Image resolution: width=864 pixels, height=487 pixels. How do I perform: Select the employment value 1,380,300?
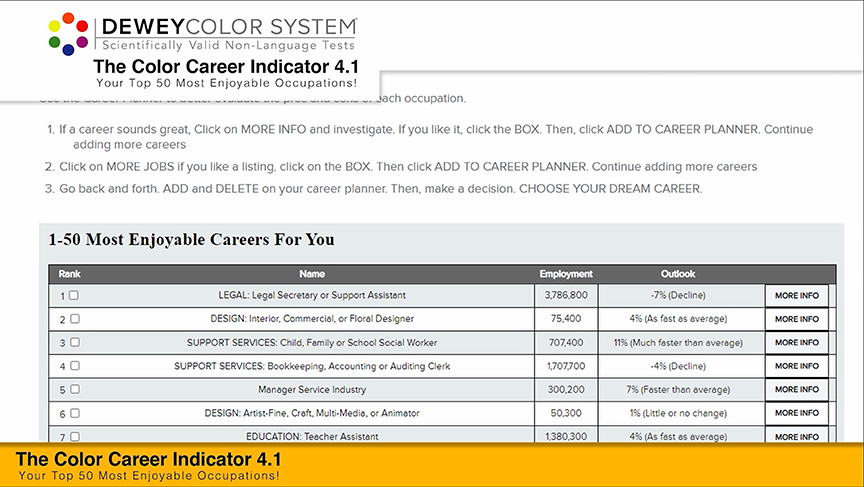[566, 436]
